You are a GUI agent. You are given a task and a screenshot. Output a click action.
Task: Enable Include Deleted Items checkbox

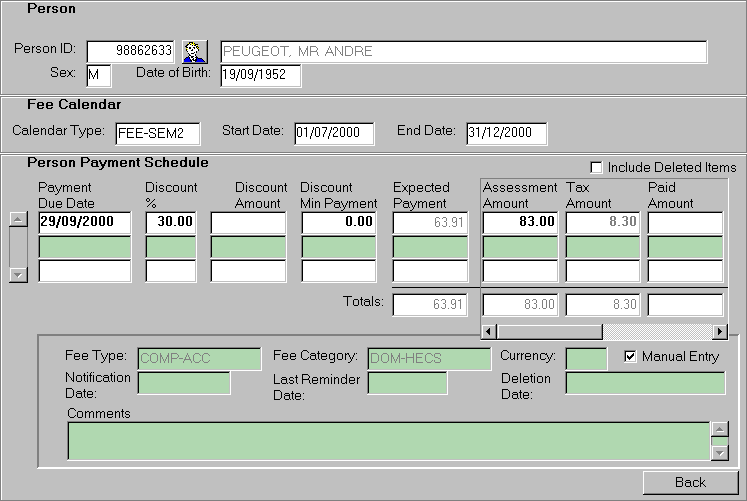click(x=597, y=167)
